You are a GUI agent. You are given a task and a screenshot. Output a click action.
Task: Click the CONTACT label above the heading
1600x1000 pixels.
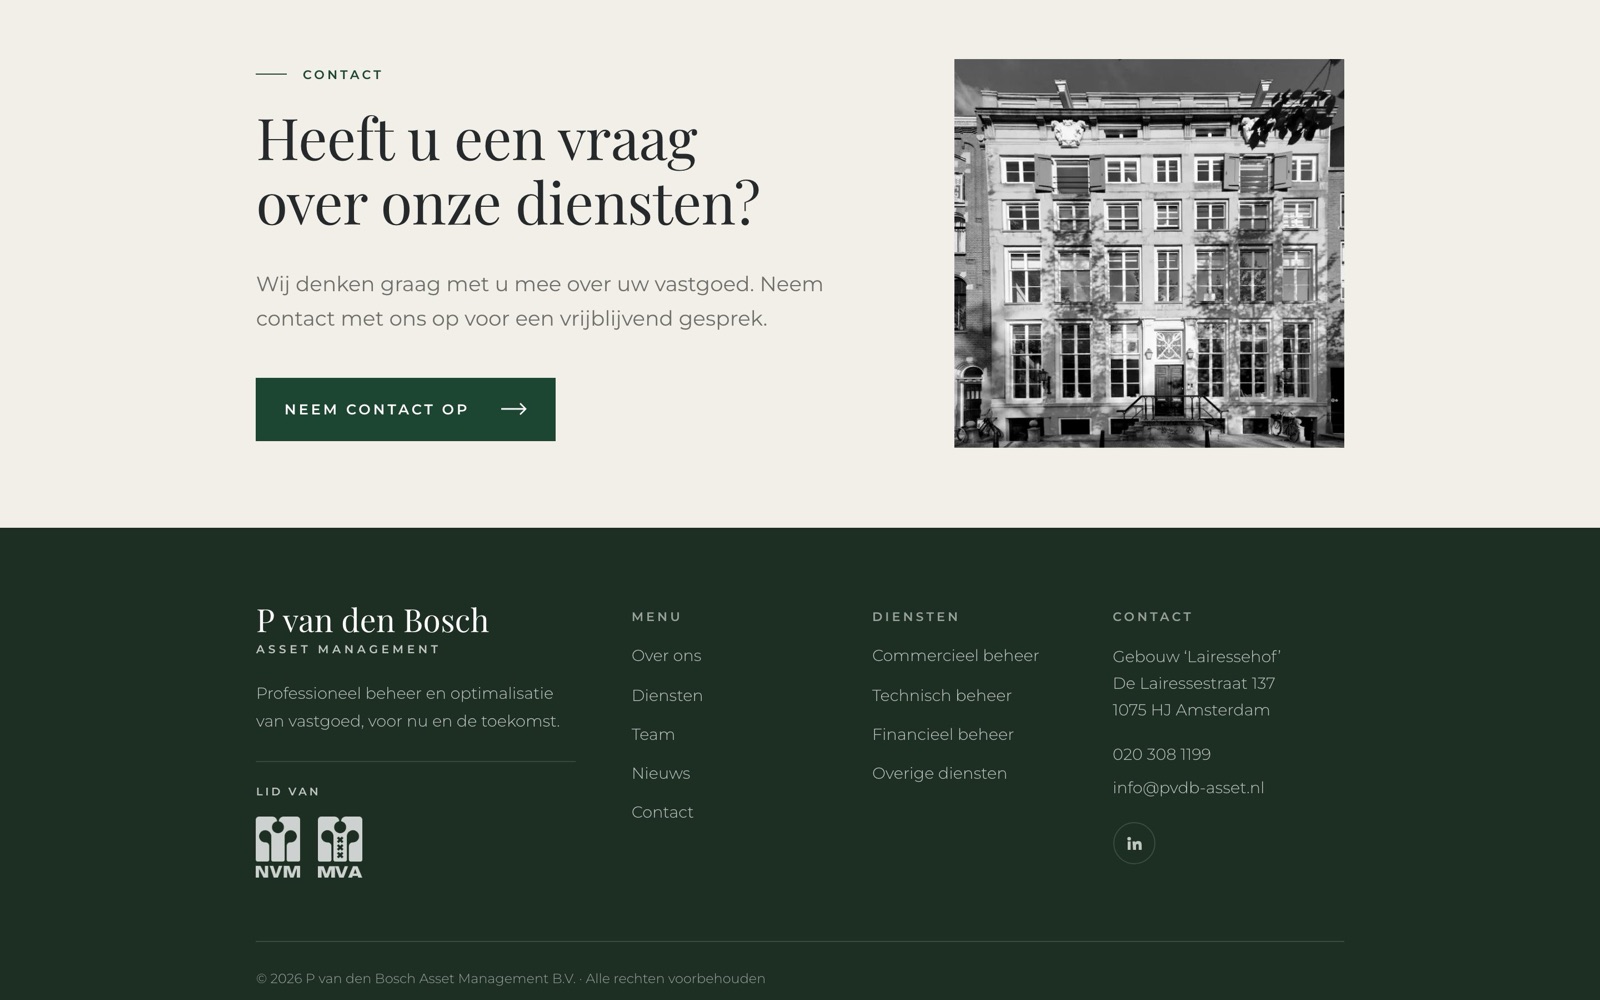[343, 75]
